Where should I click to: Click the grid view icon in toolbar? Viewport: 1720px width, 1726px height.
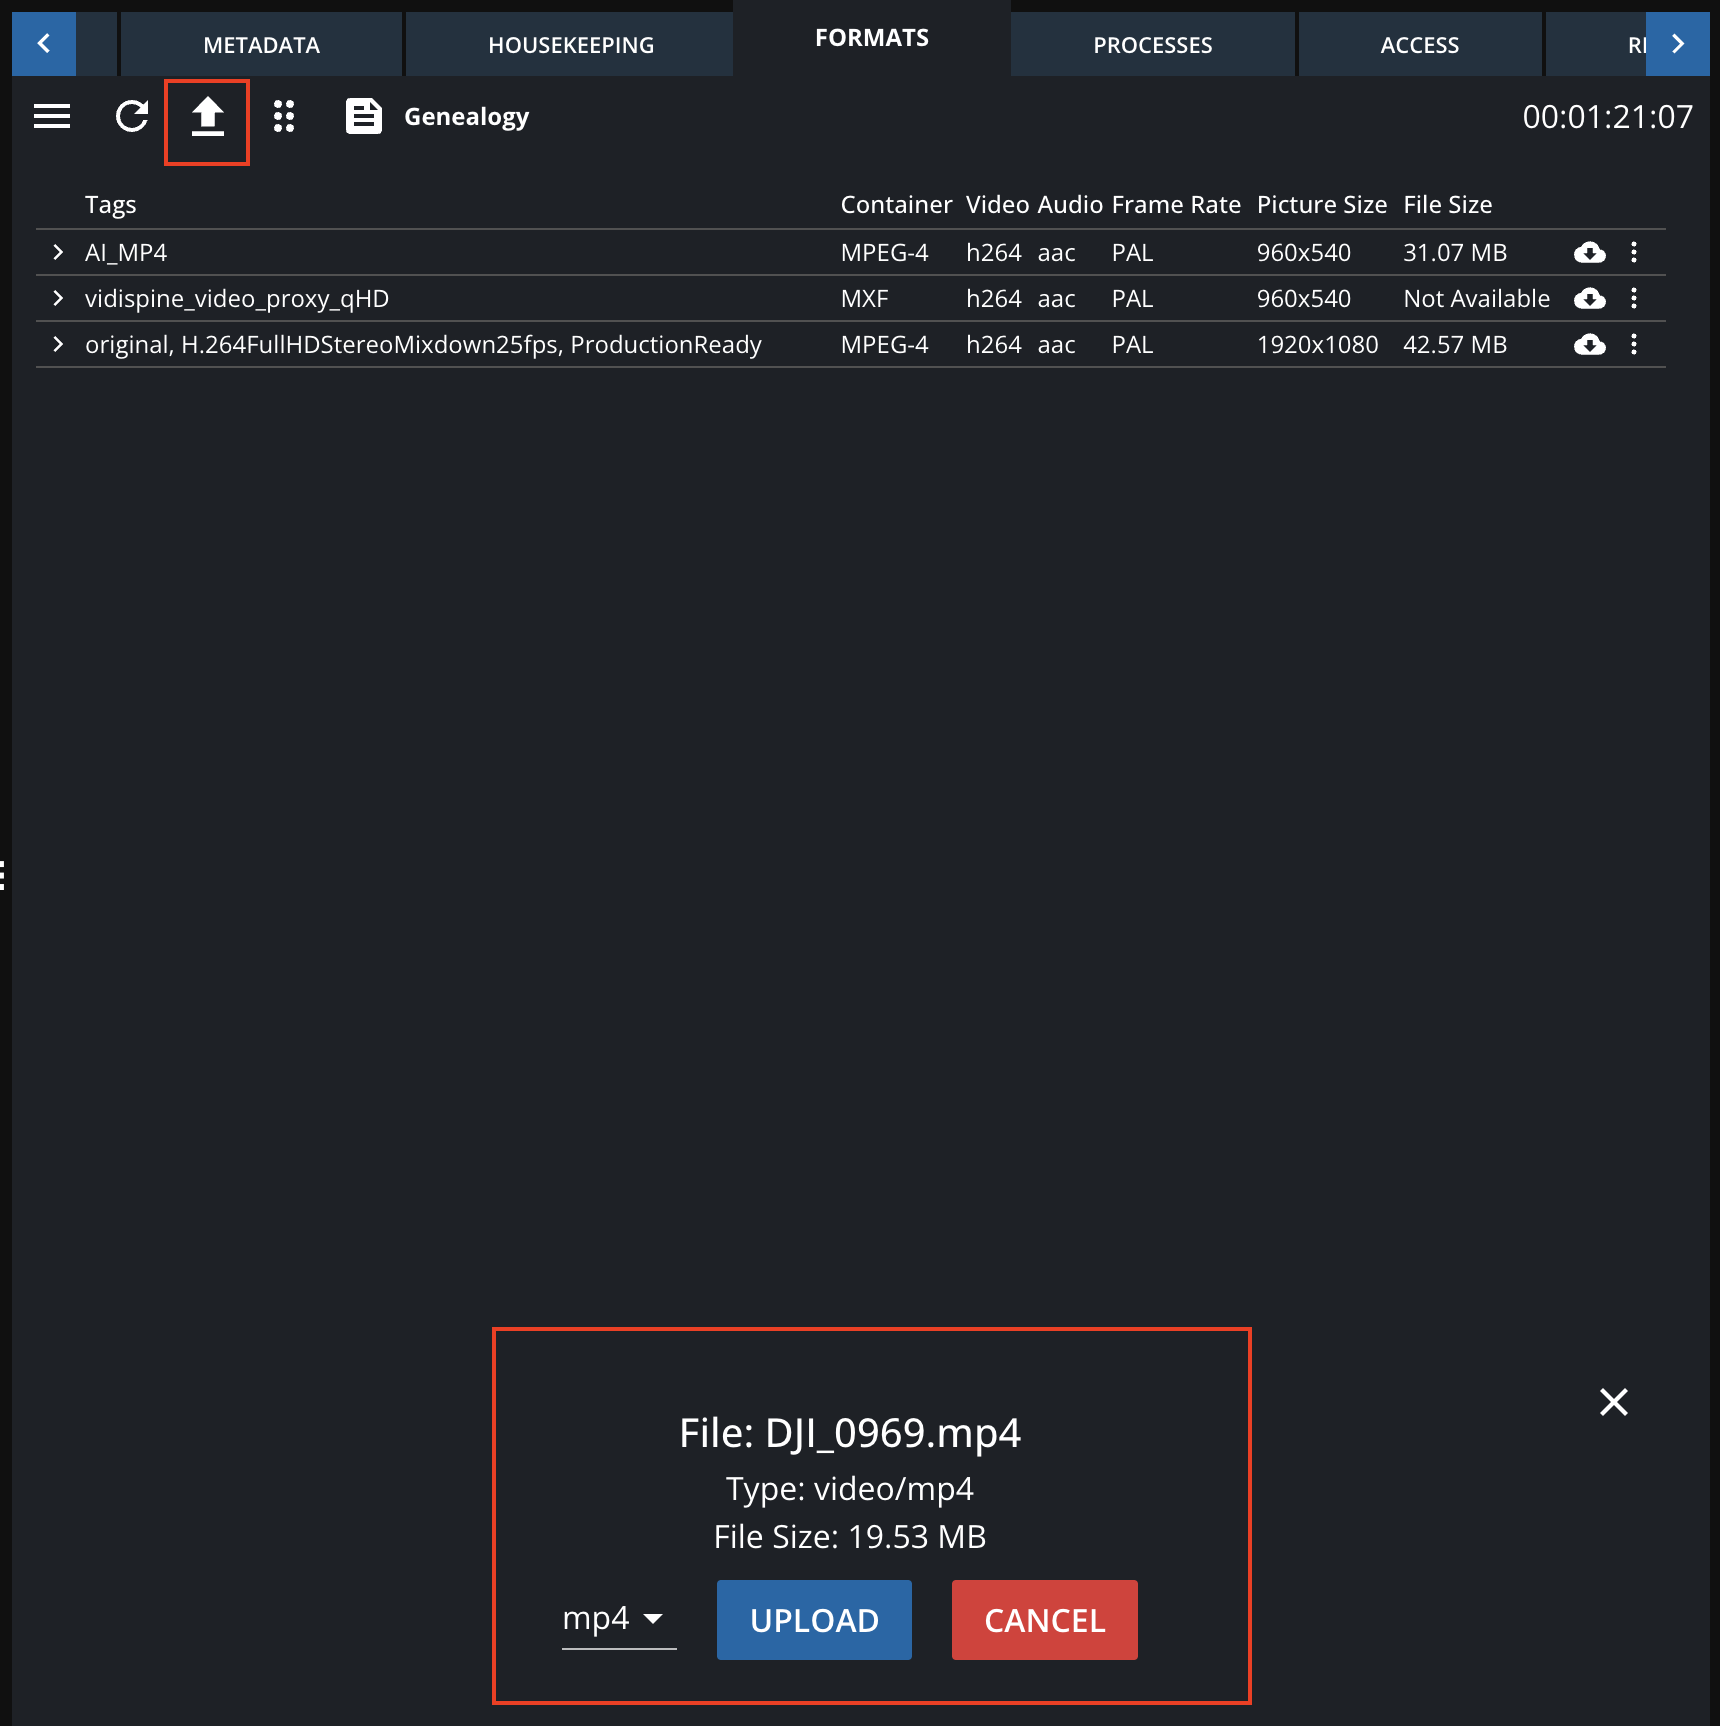click(284, 116)
